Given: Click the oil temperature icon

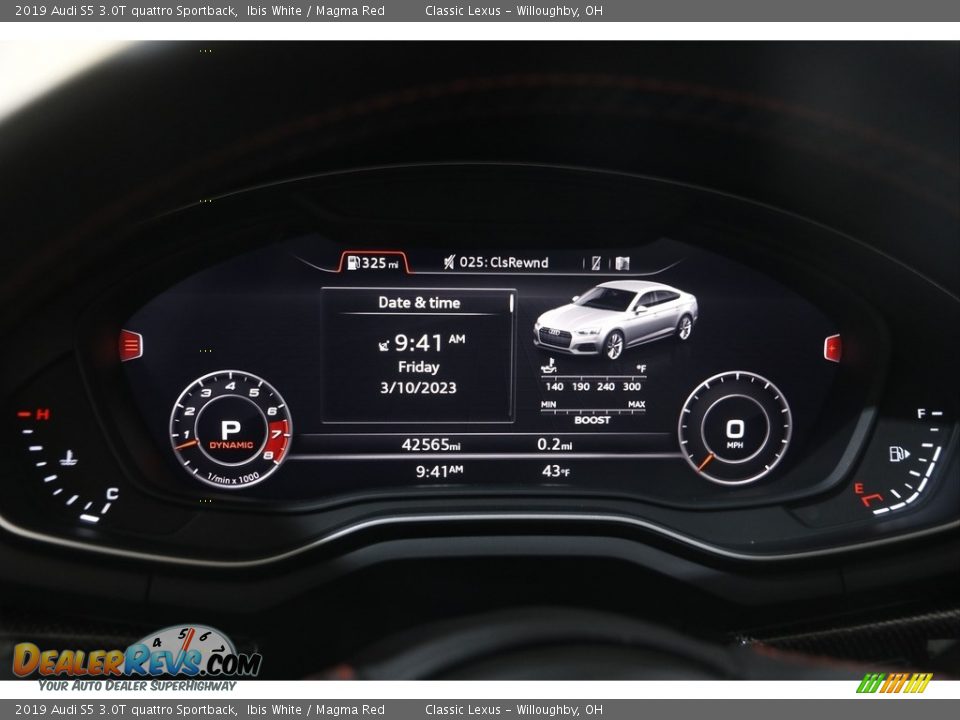Looking at the screenshot, I should click(x=549, y=367).
